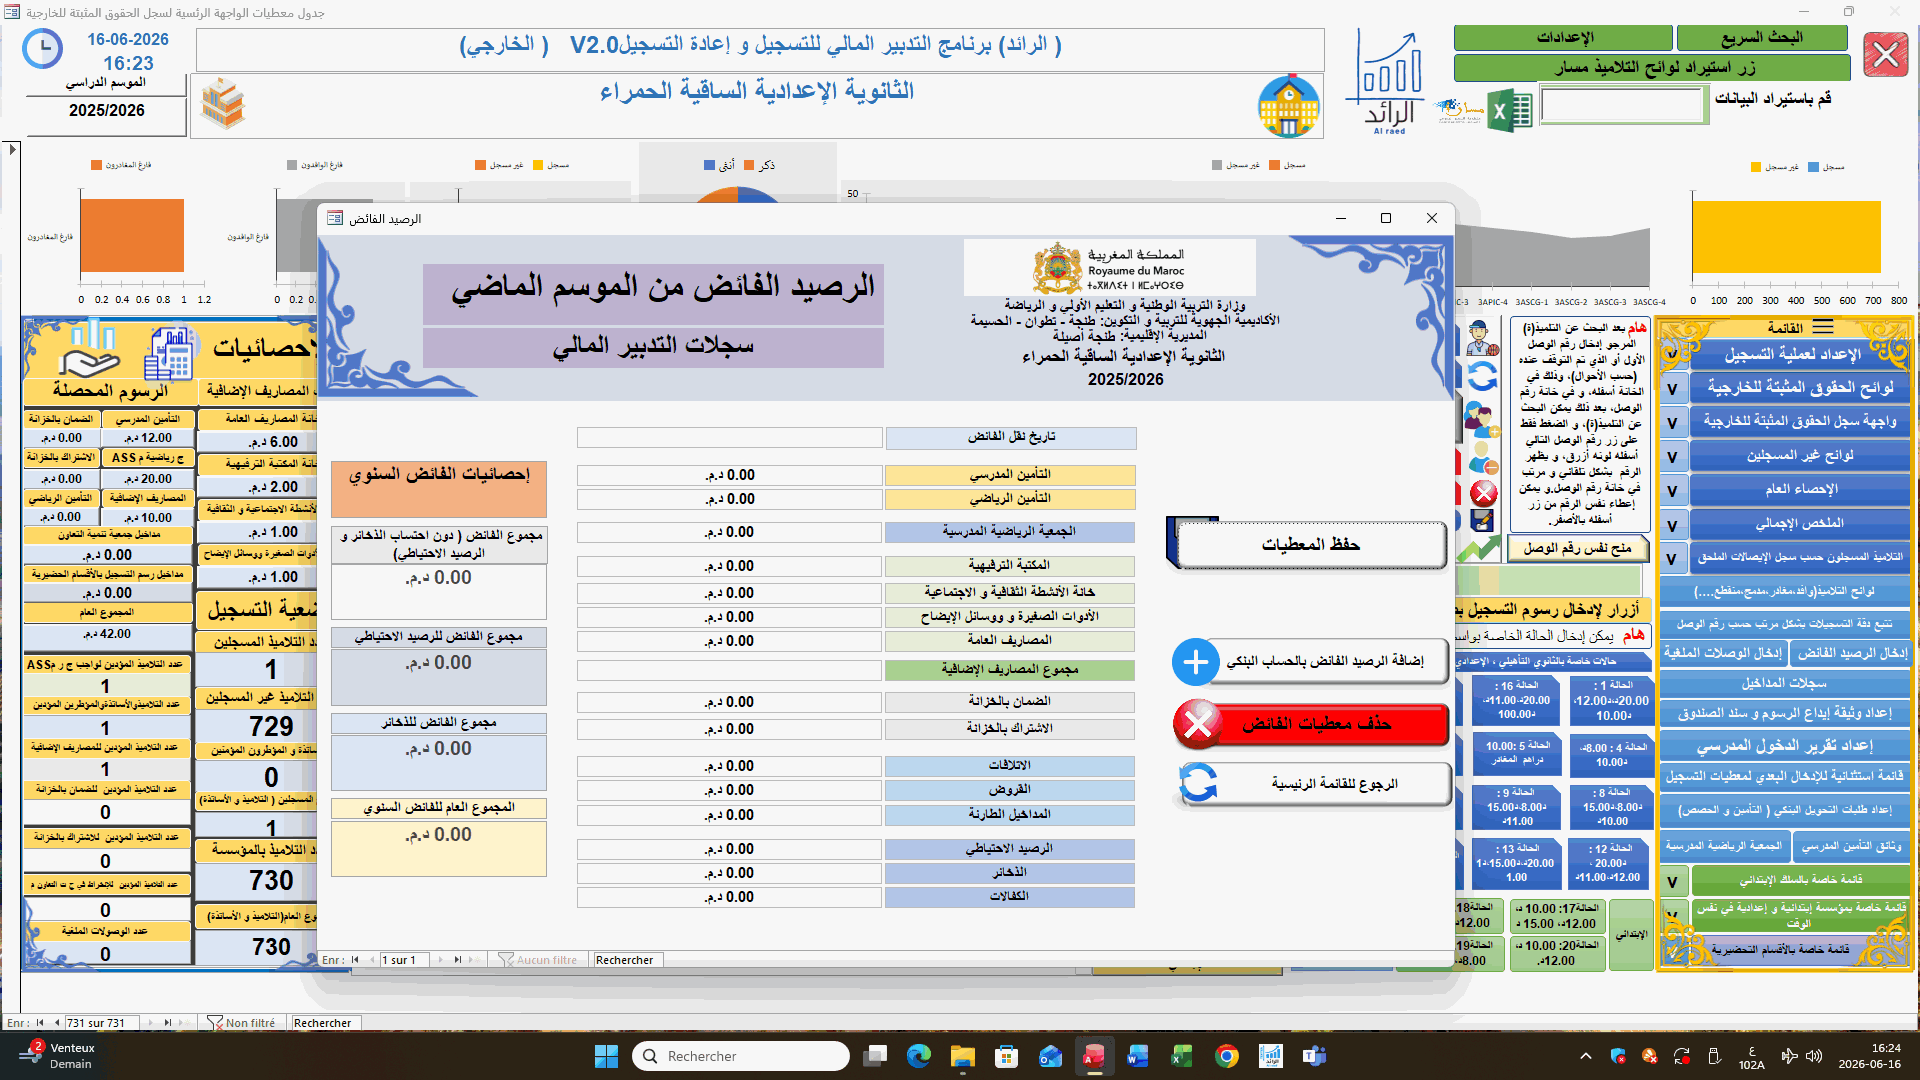Image resolution: width=1920 pixels, height=1080 pixels.
Task: Open إعداد تقرير الدخول المدرسي menu item
Action: pyautogui.click(x=1785, y=746)
